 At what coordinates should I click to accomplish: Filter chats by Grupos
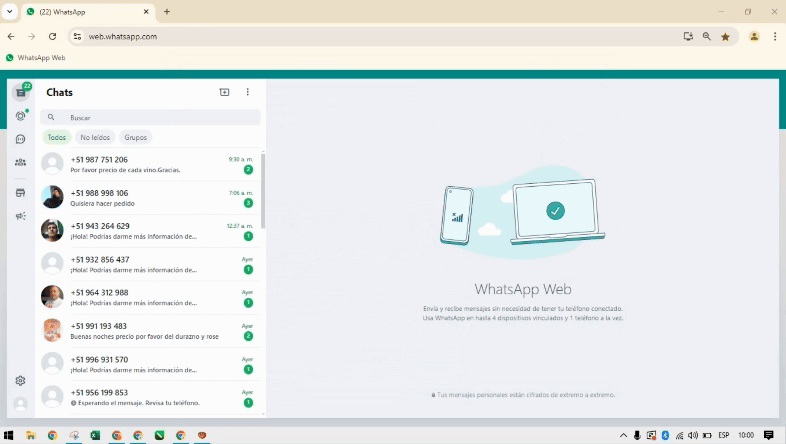pyautogui.click(x=135, y=137)
